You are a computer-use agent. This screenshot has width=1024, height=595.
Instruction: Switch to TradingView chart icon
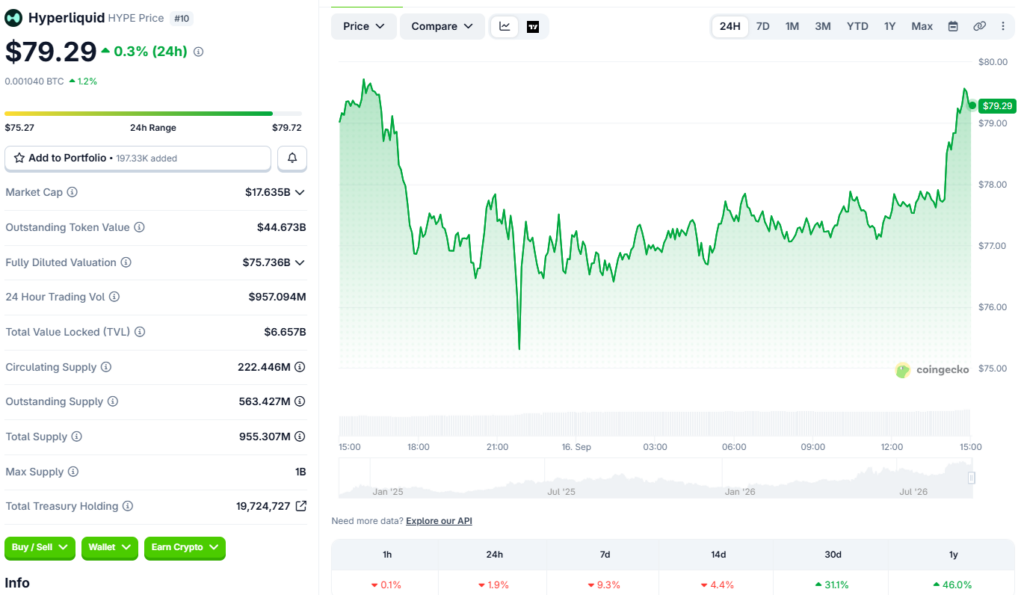click(533, 27)
